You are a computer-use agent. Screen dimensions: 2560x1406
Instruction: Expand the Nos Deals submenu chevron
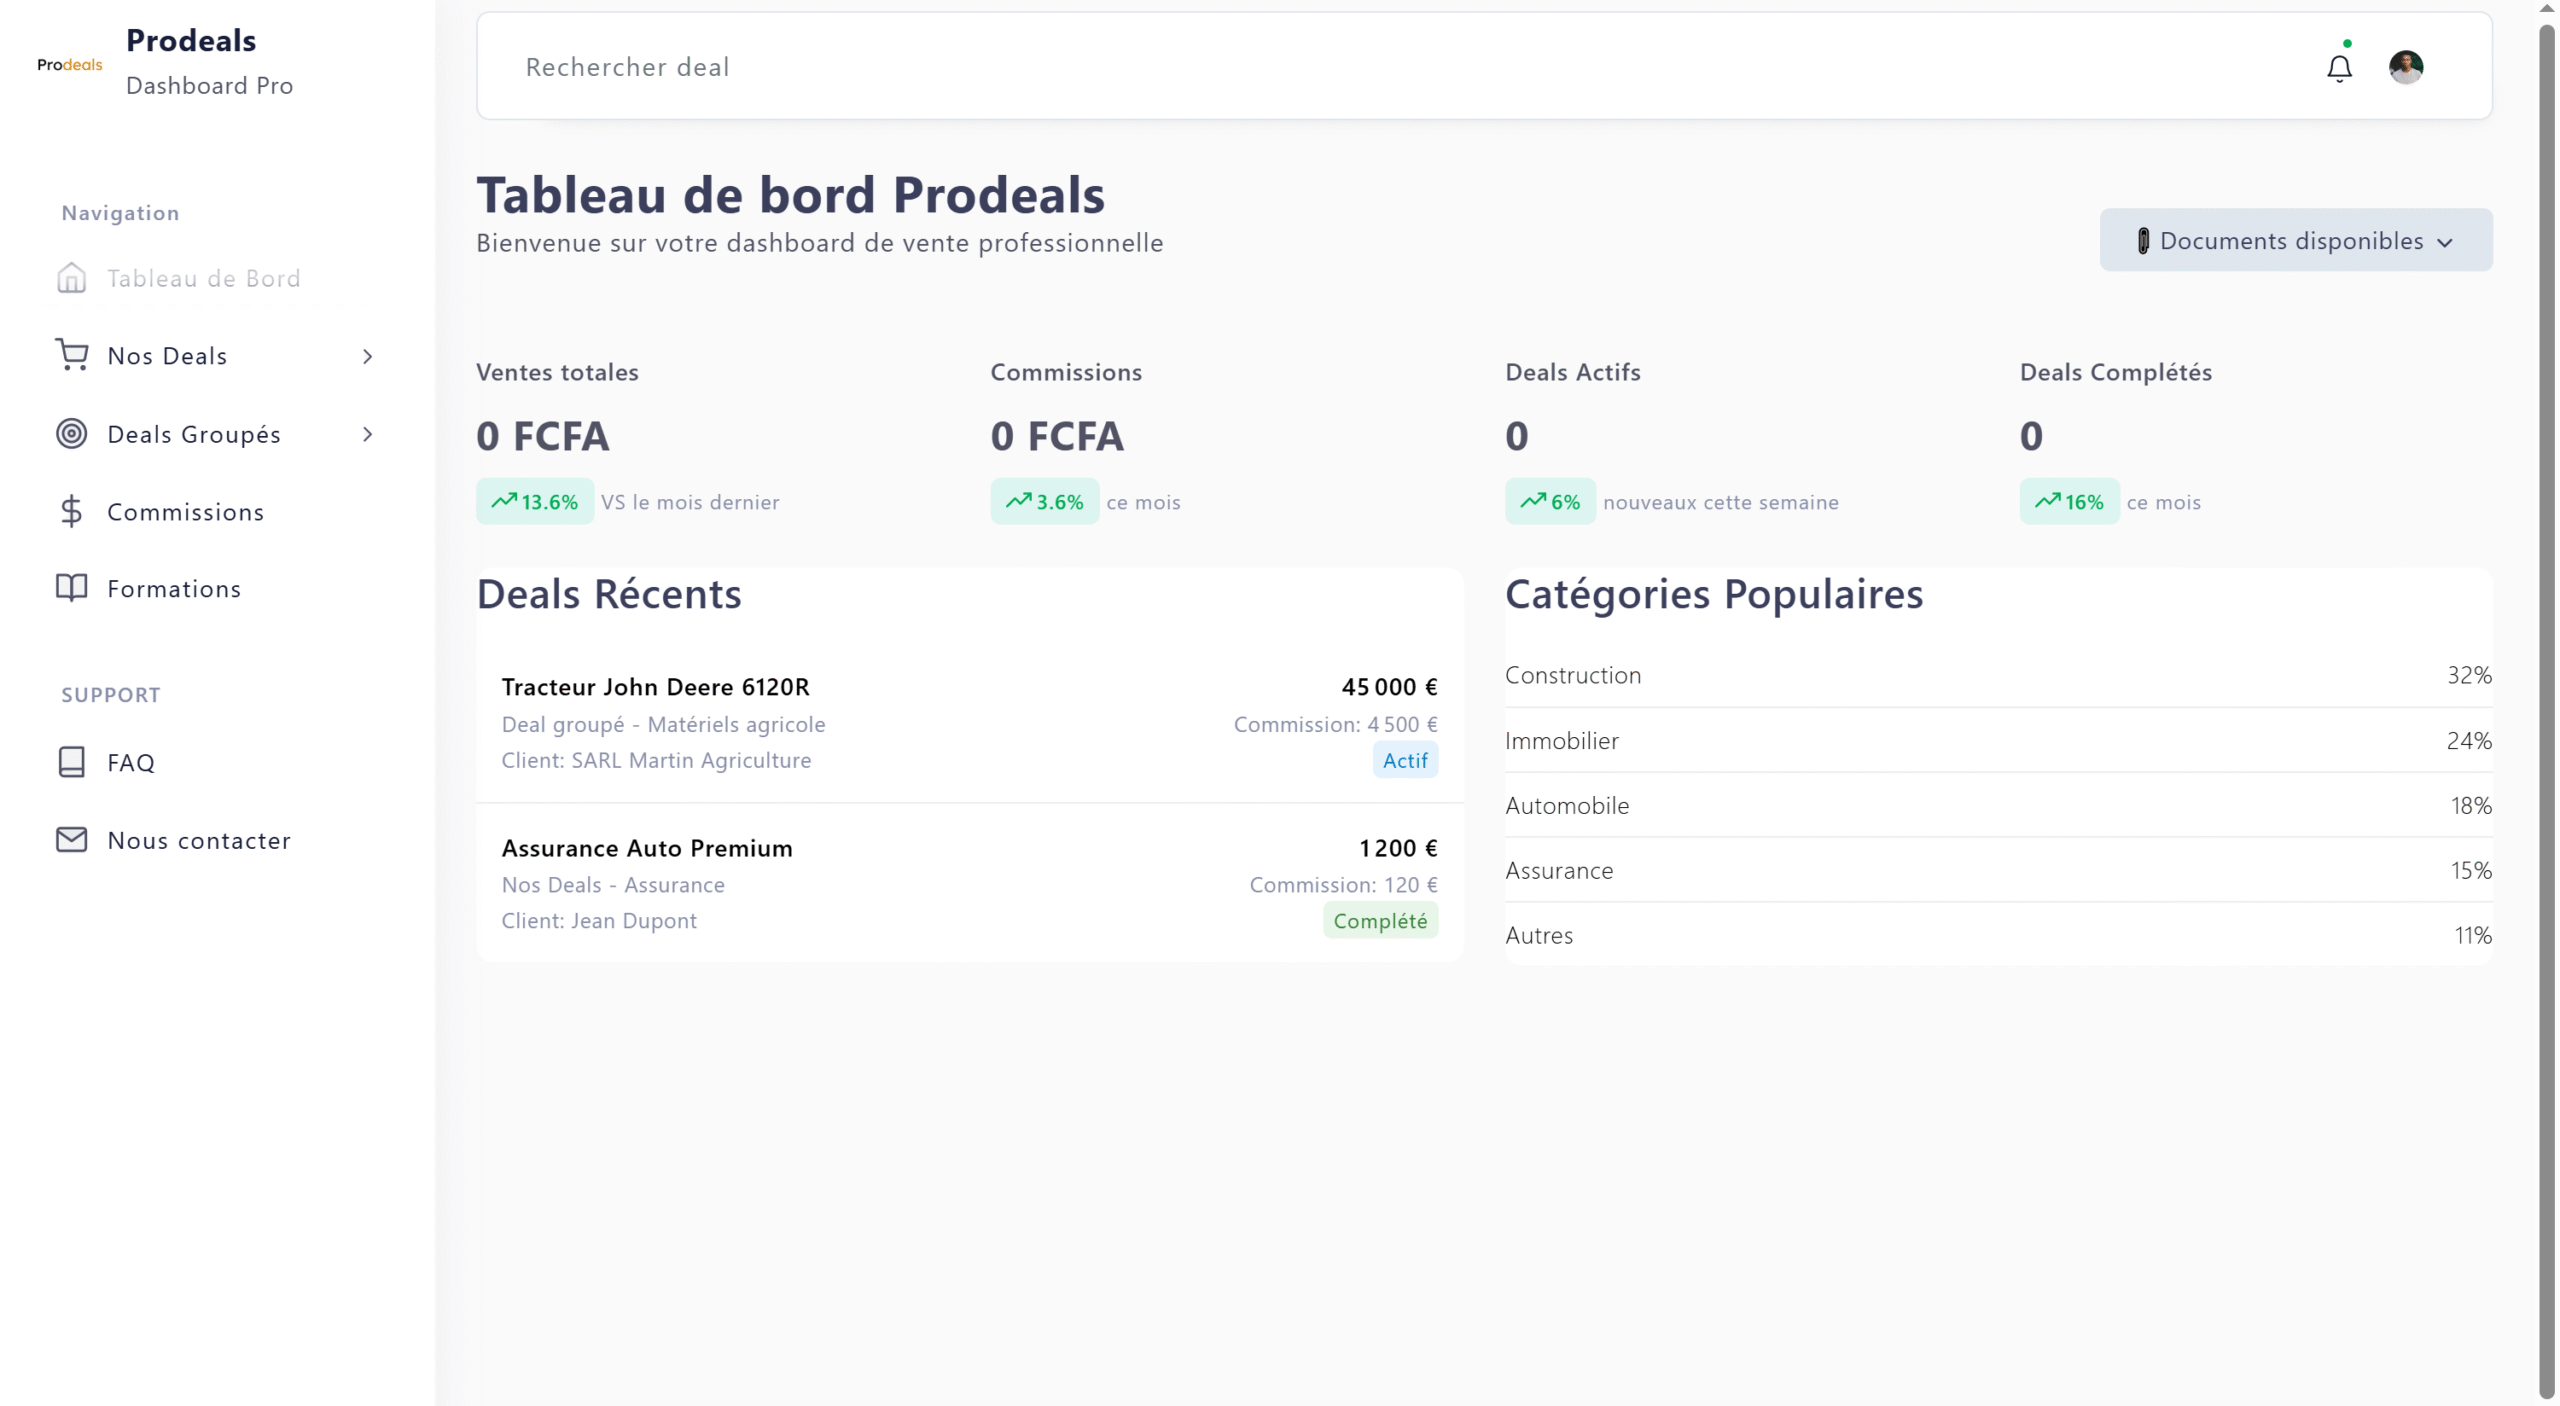point(366,356)
